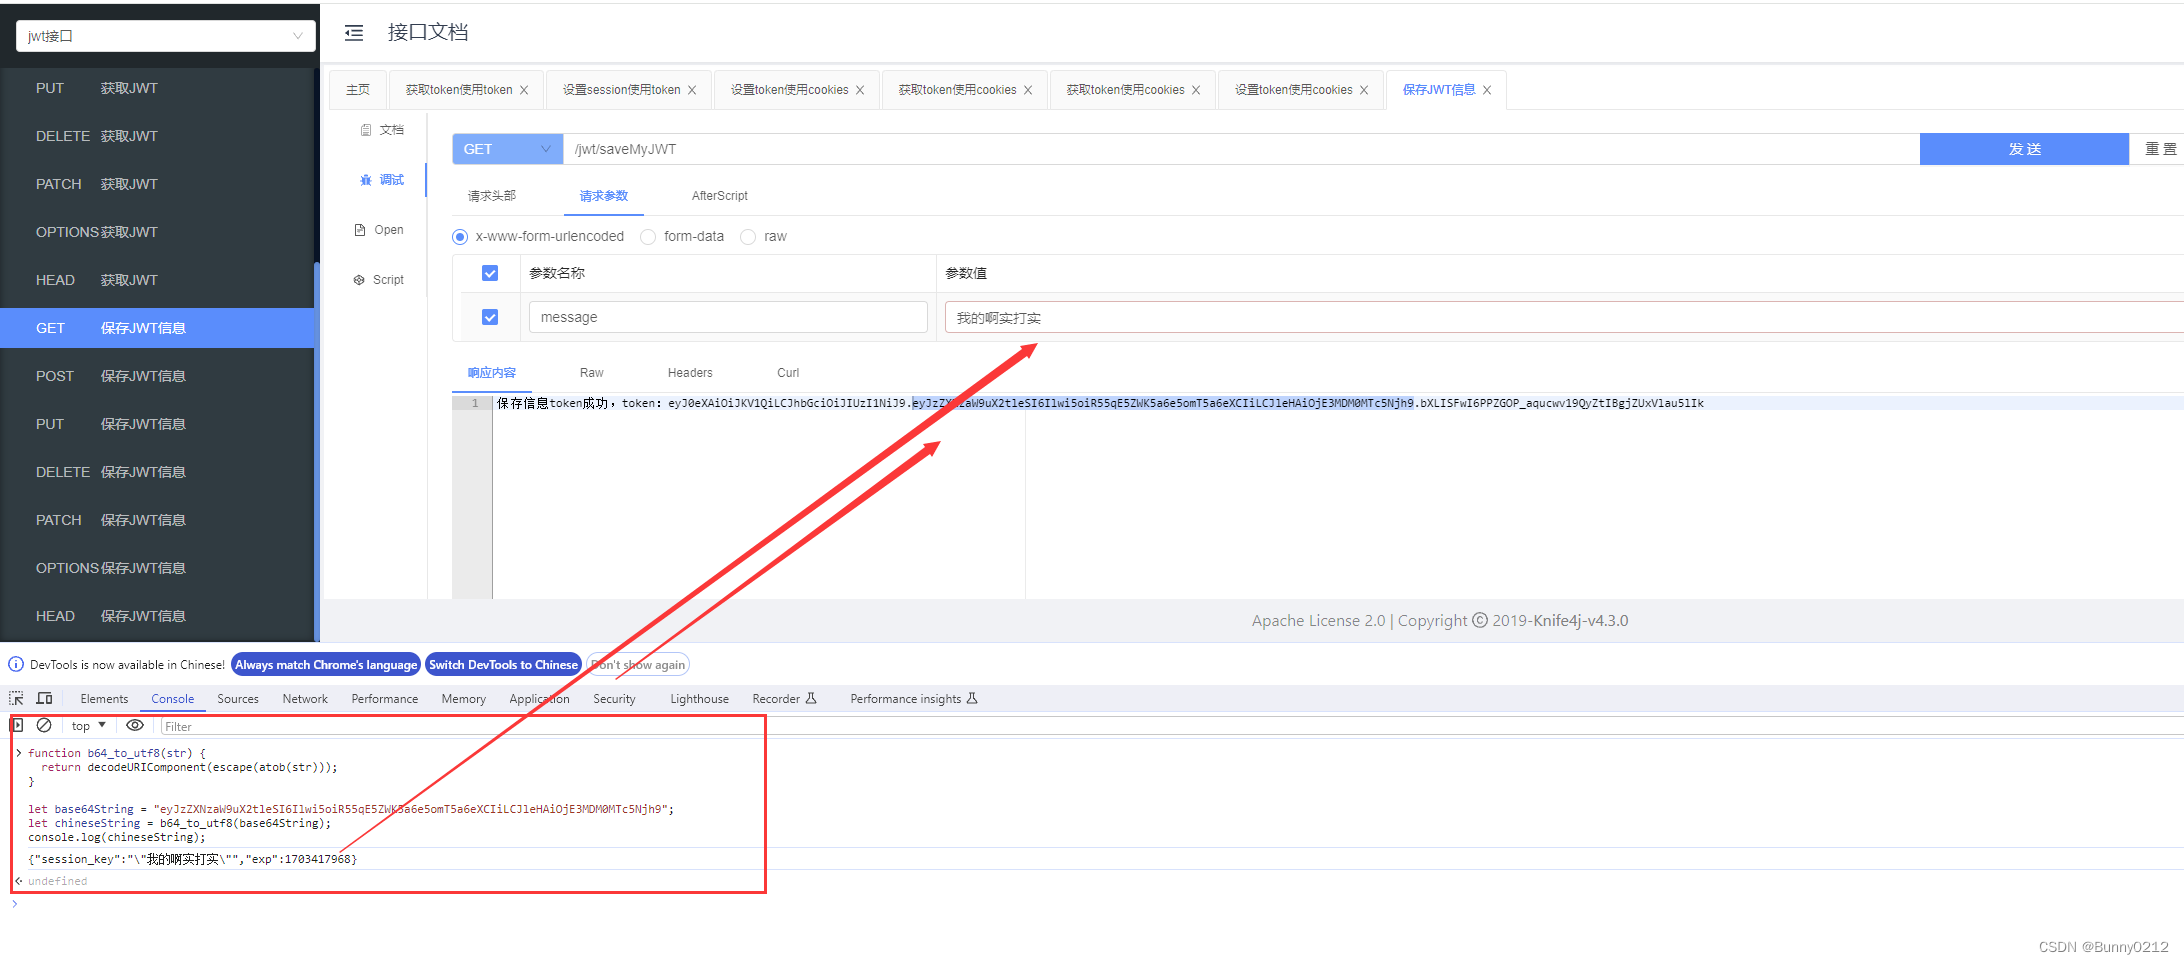Click the message parameter name field
The width and height of the screenshot is (2184, 964).
(x=728, y=317)
